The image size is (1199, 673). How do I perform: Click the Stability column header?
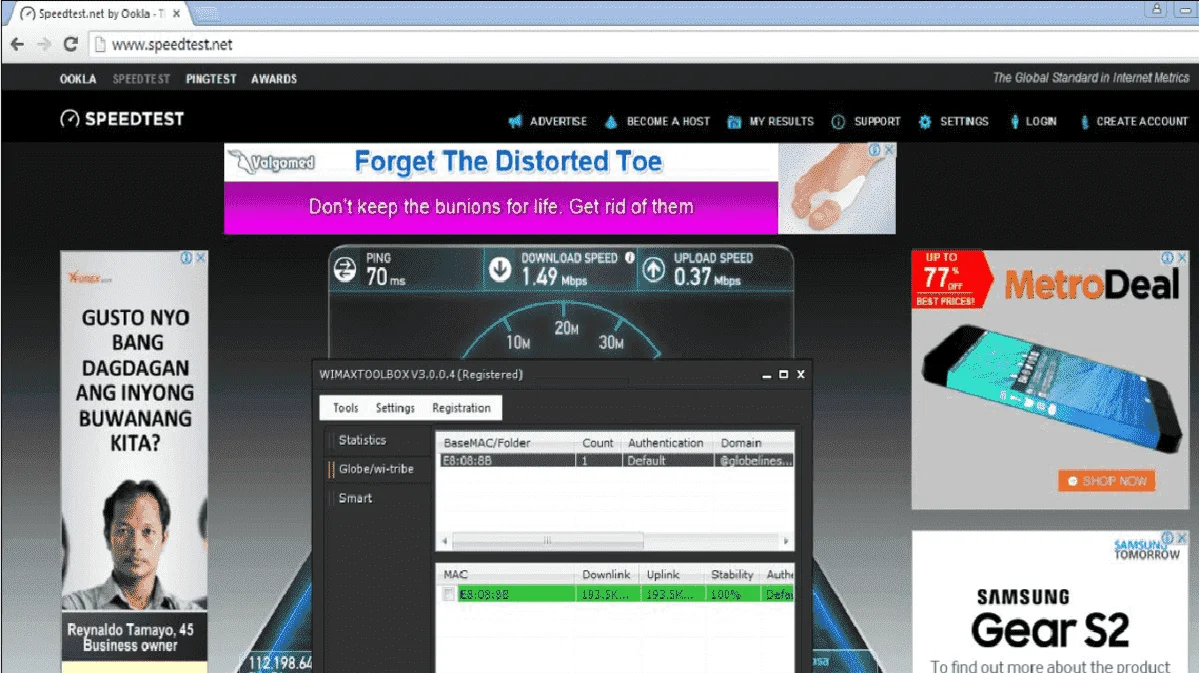[732, 574]
